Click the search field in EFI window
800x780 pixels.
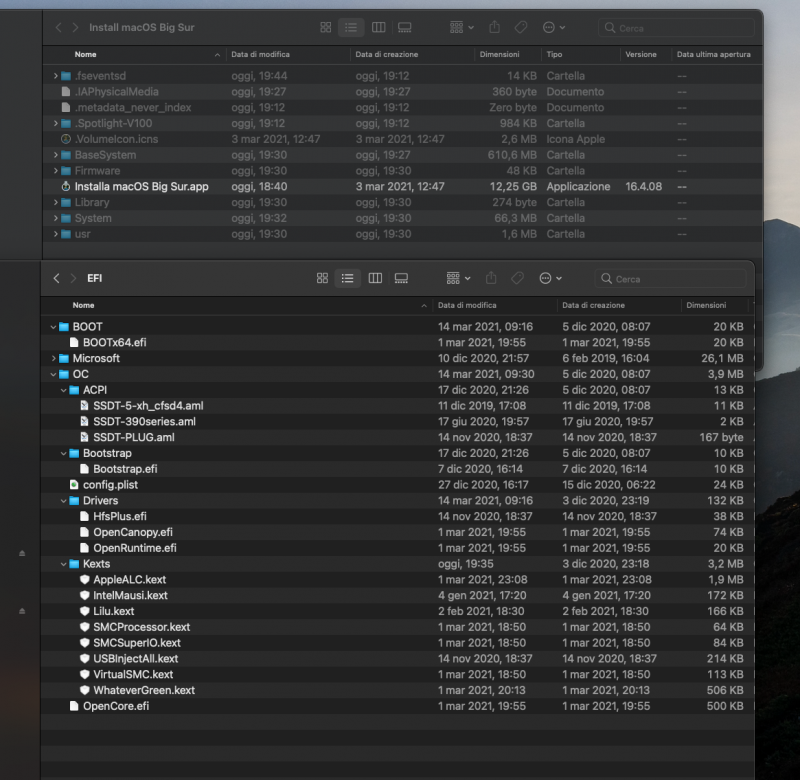[670, 279]
